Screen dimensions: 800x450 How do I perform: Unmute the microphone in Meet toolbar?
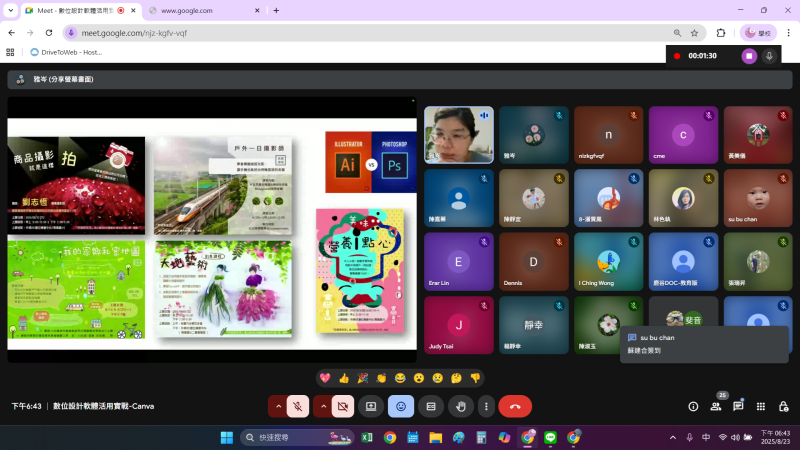pyautogui.click(x=297, y=406)
